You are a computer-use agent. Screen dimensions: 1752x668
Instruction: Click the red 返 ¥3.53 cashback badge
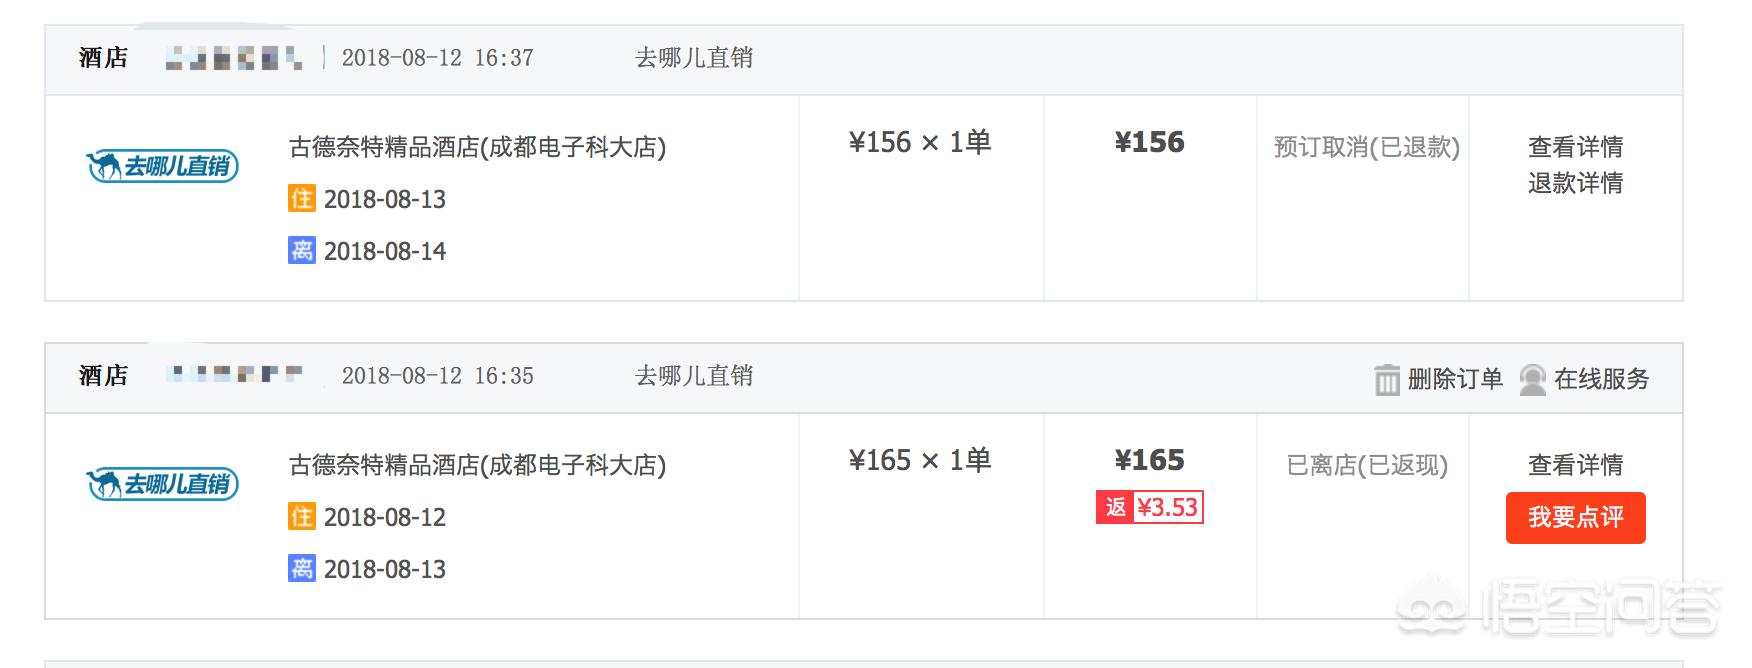point(1149,508)
